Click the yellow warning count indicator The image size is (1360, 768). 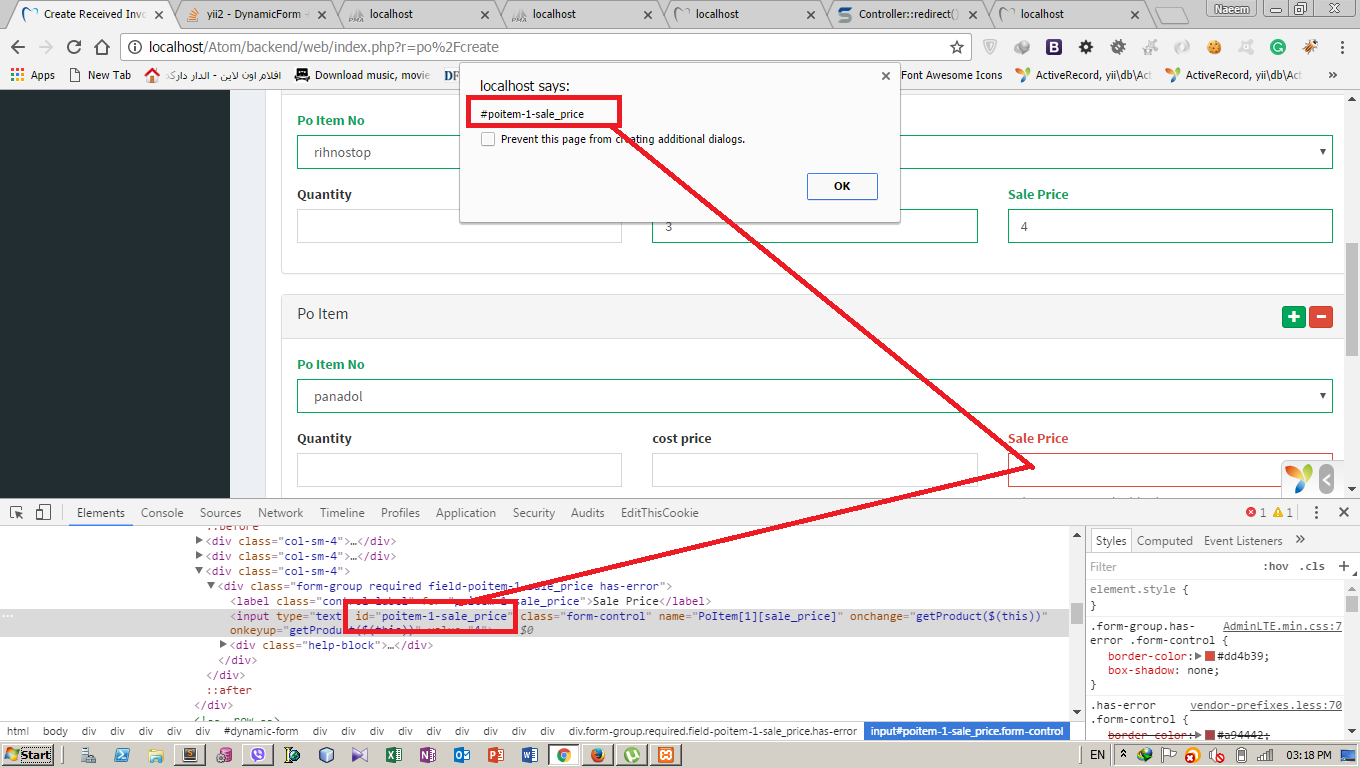tap(1283, 512)
